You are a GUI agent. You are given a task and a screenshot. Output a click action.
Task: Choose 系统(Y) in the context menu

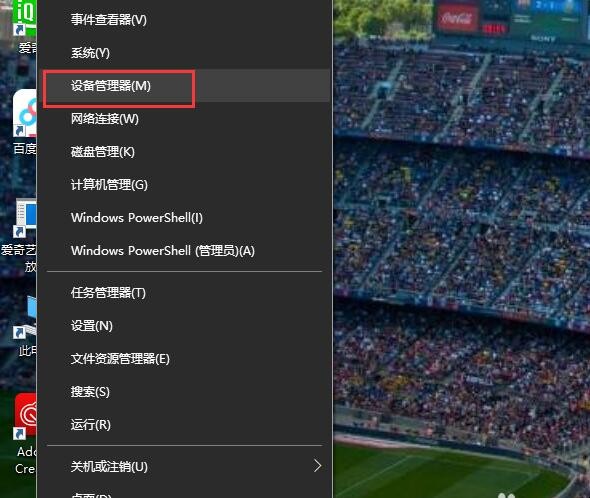(184, 53)
